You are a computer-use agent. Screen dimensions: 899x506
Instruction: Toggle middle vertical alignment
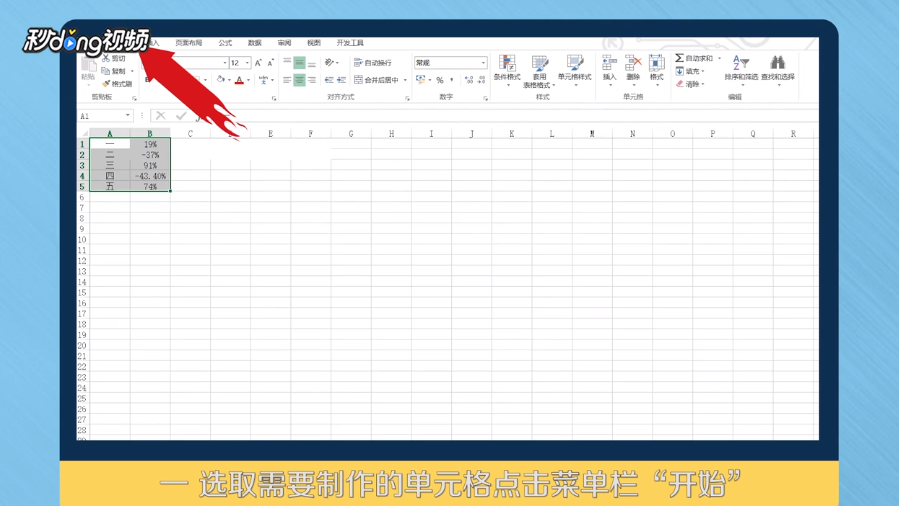click(299, 62)
